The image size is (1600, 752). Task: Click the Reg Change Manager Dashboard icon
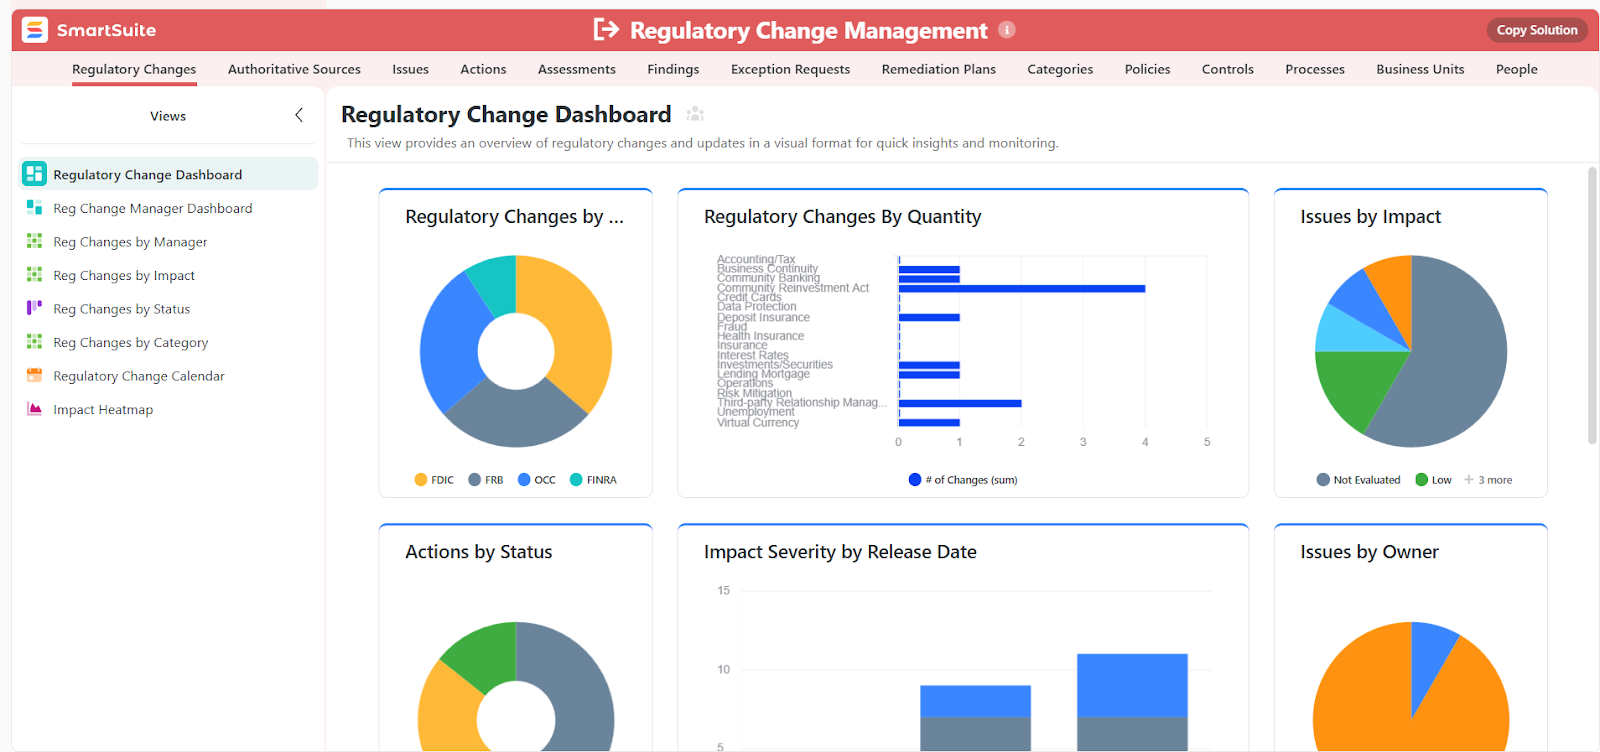pos(35,208)
